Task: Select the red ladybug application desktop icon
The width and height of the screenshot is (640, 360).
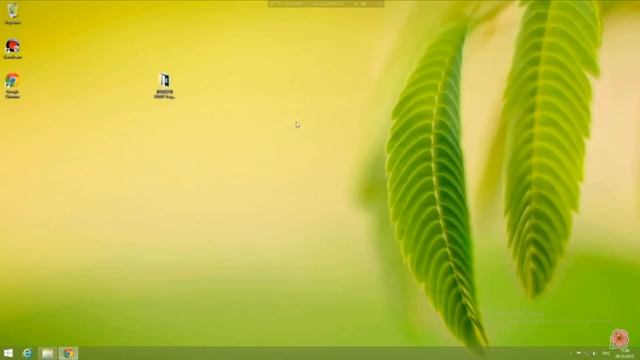Action: tap(13, 49)
